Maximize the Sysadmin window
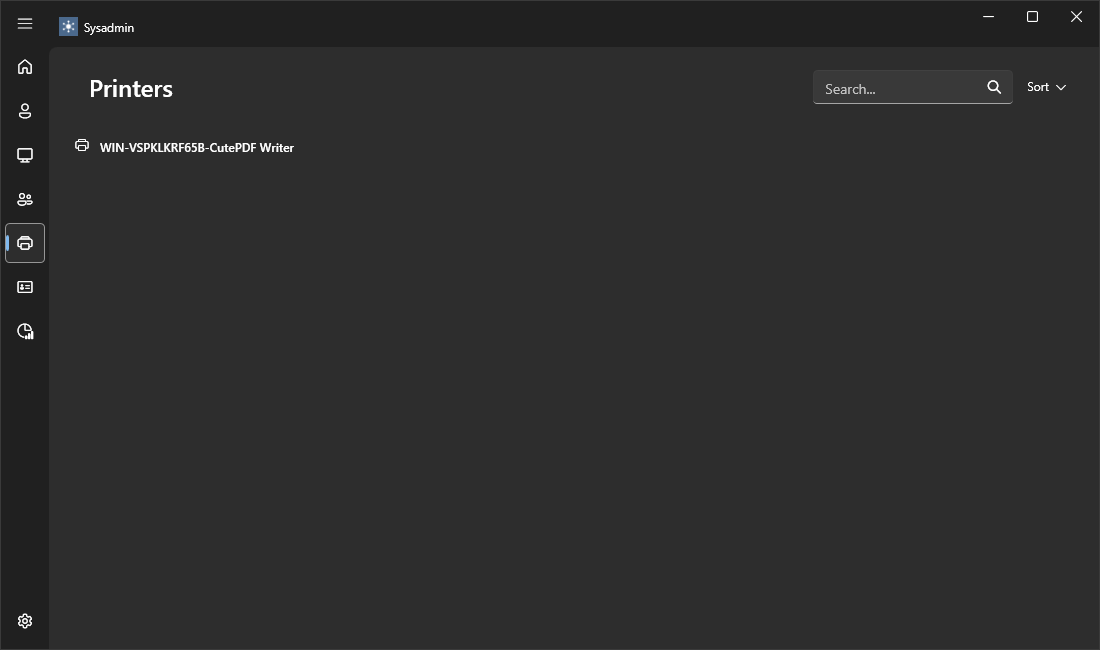Viewport: 1100px width, 650px height. click(1032, 17)
